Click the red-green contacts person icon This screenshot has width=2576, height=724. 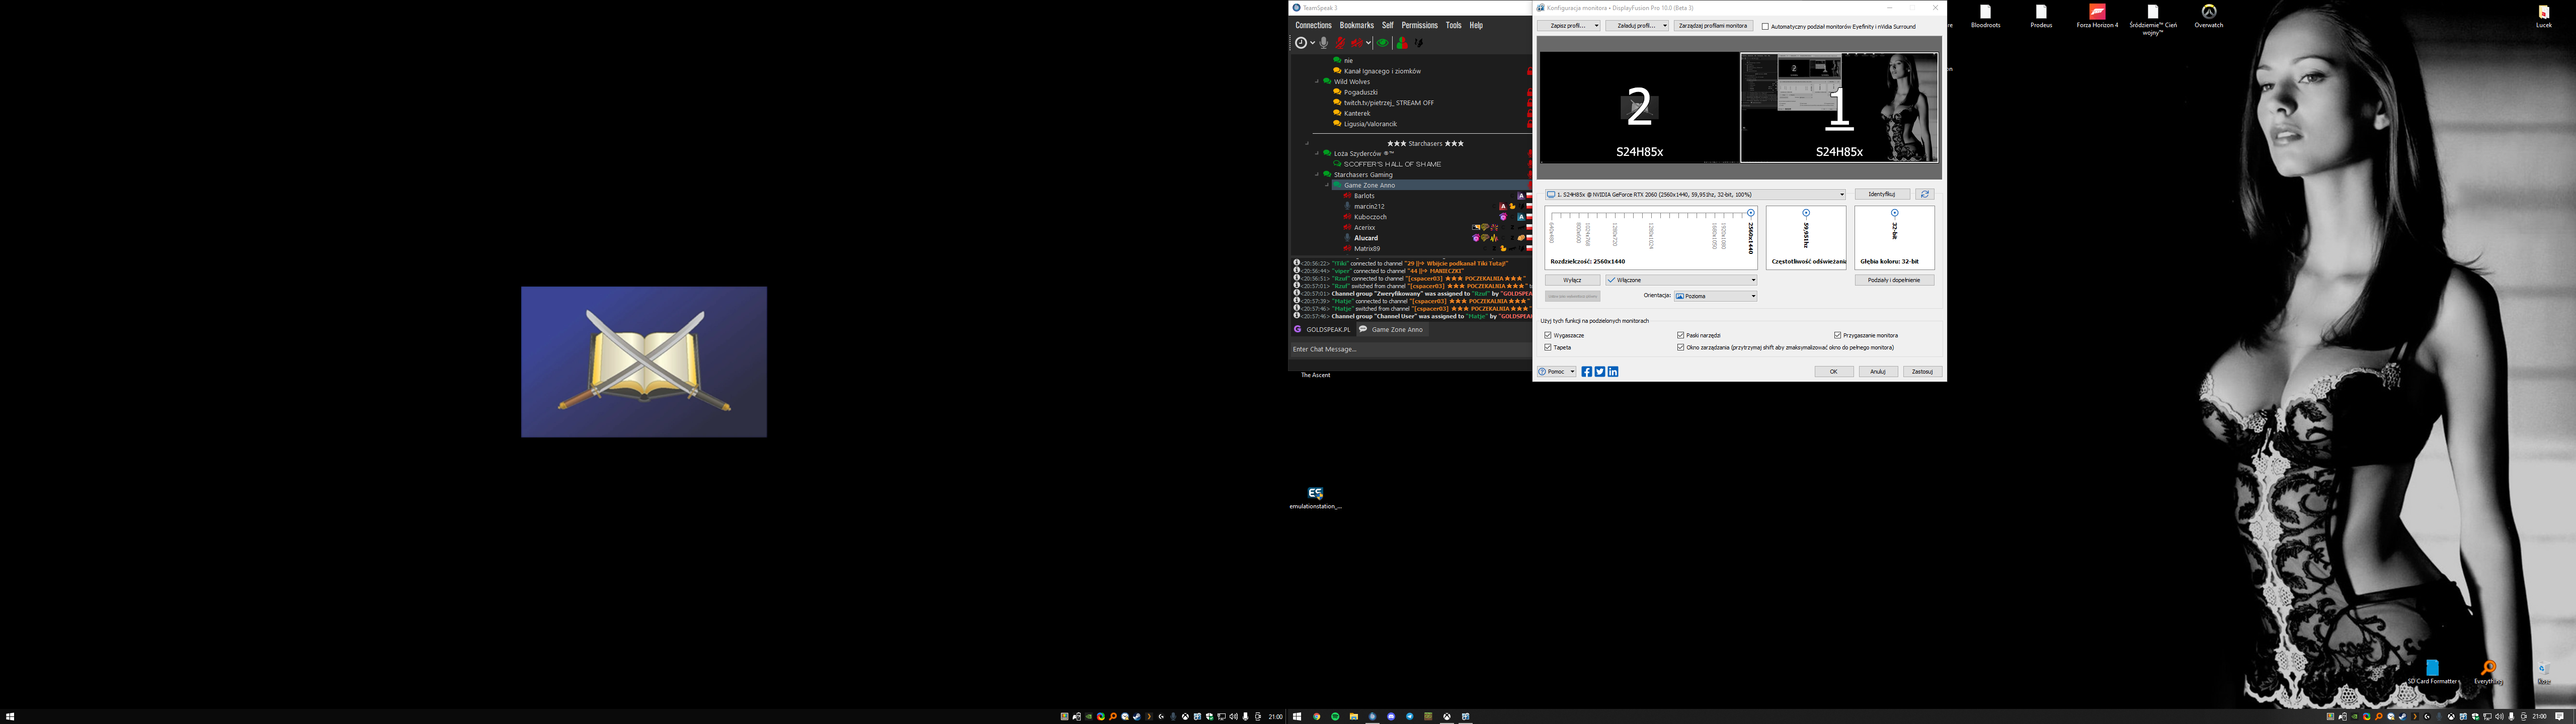[x=1402, y=43]
